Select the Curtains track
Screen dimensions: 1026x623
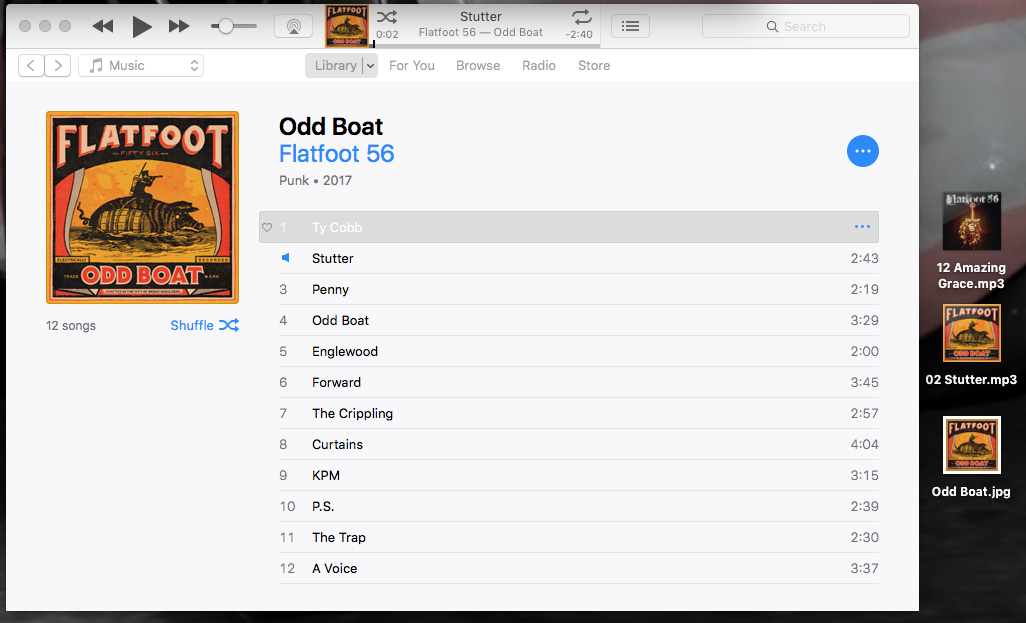point(578,444)
